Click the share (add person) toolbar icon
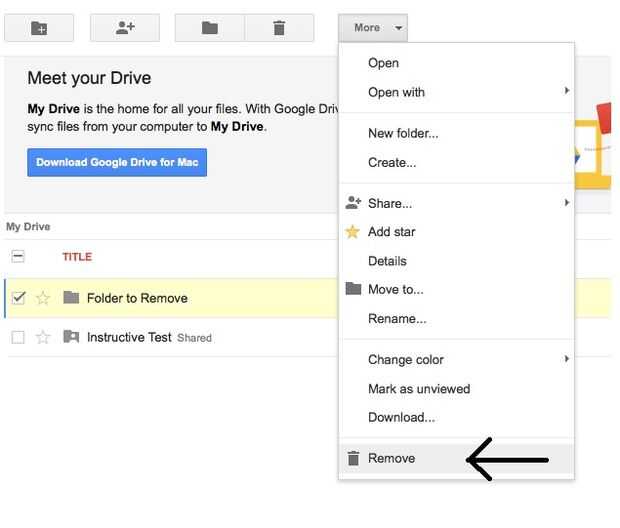Screen dimensions: 620x528 pos(125,28)
